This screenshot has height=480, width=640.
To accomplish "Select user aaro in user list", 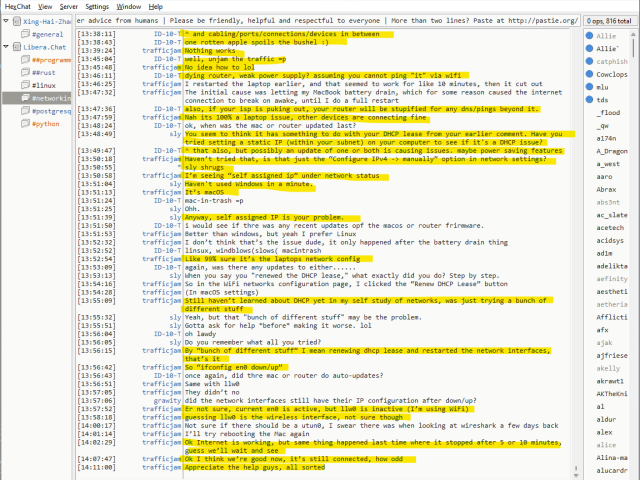I will (604, 177).
